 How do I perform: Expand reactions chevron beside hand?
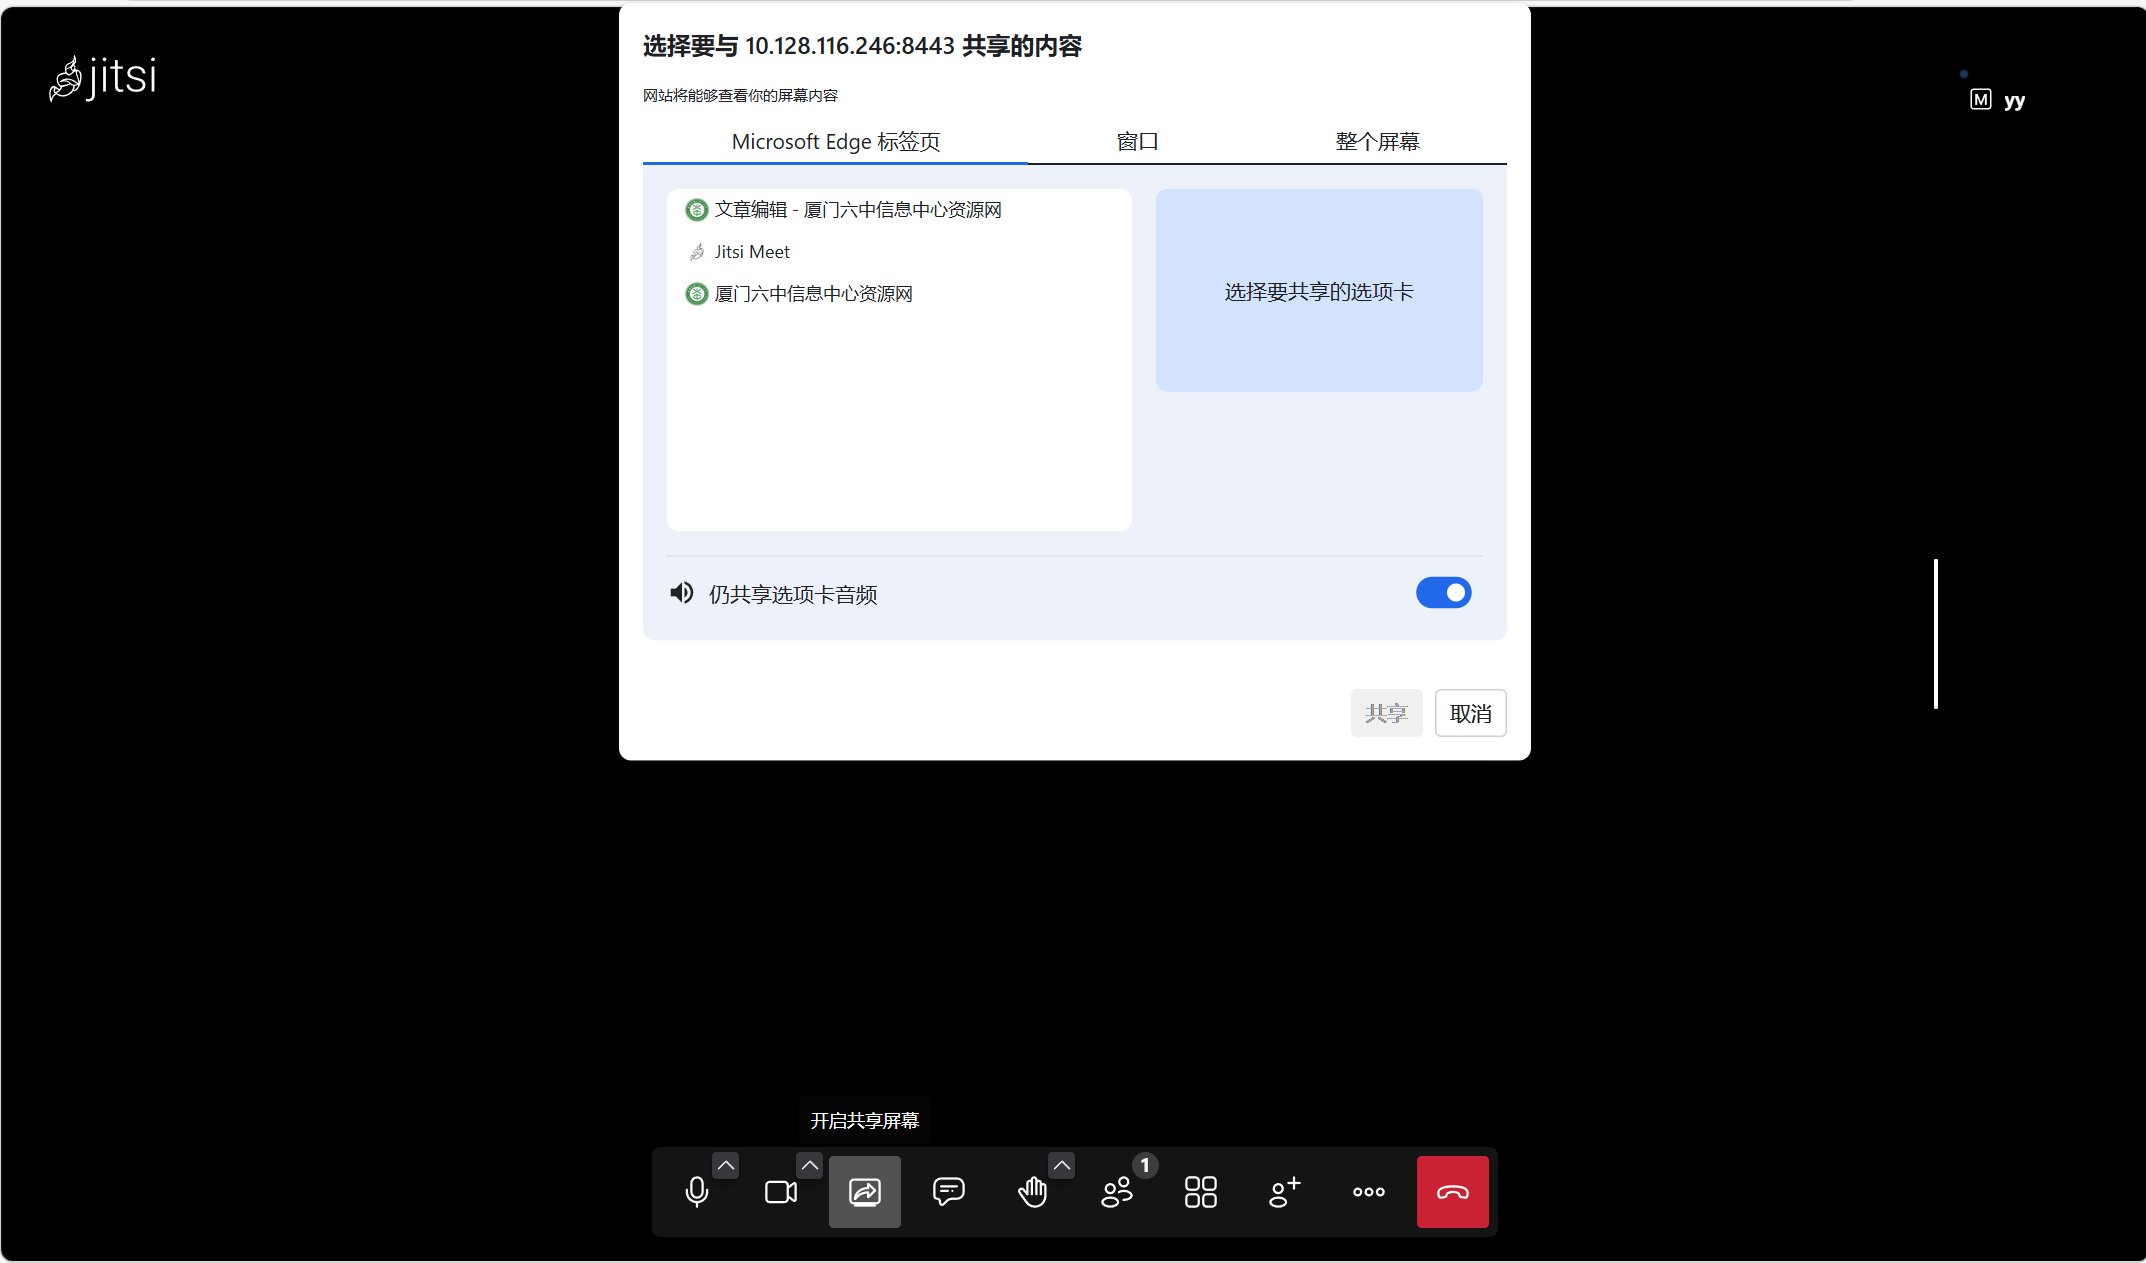coord(1062,1165)
